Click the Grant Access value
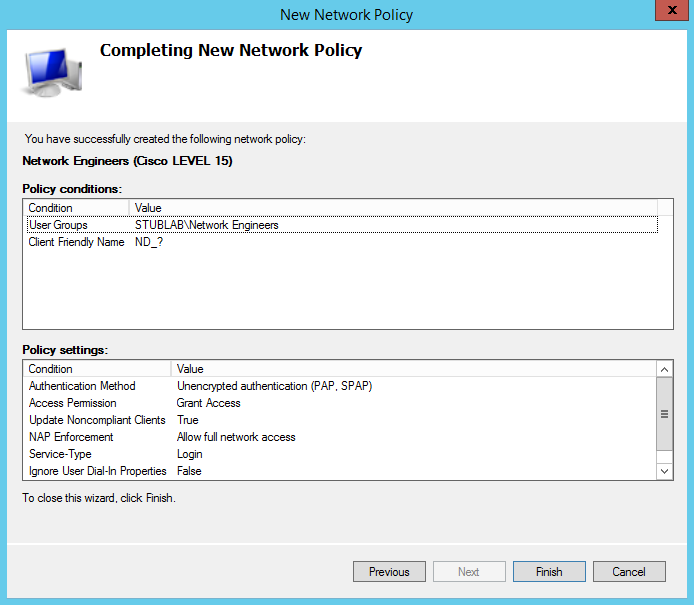The width and height of the screenshot is (694, 605). [x=208, y=403]
